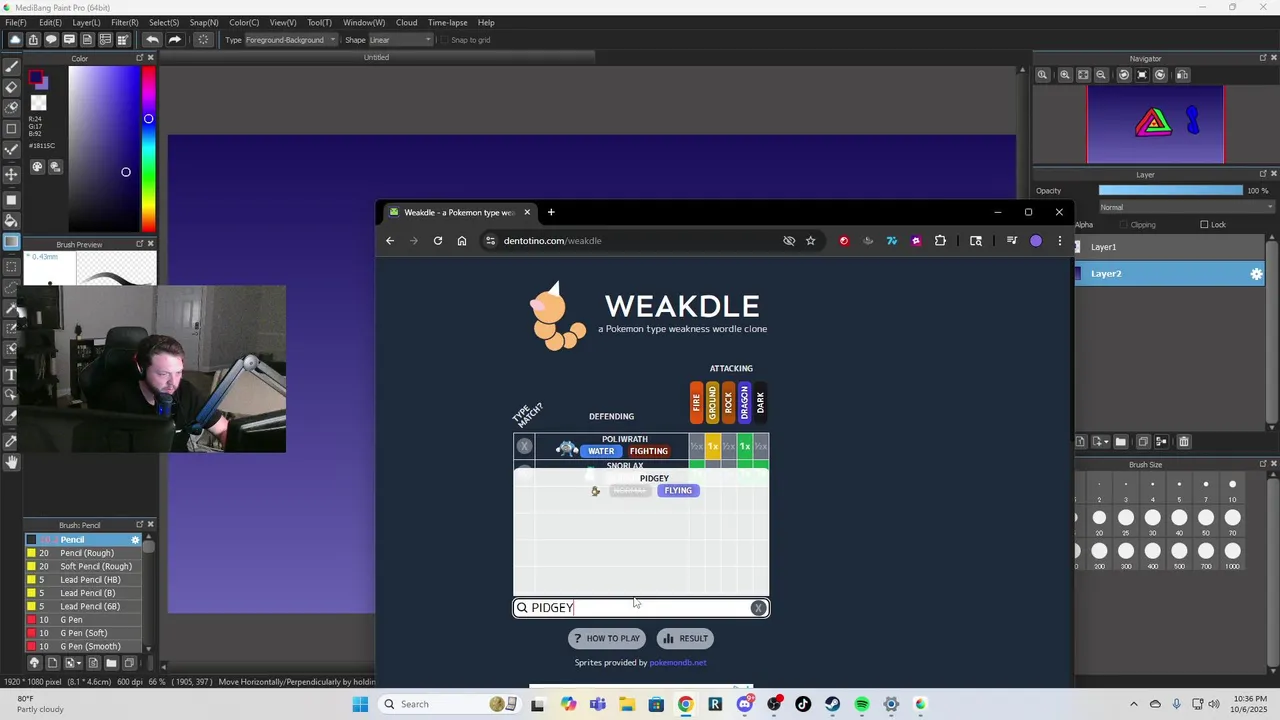Show hidden icons in the system tray

coord(1133,704)
